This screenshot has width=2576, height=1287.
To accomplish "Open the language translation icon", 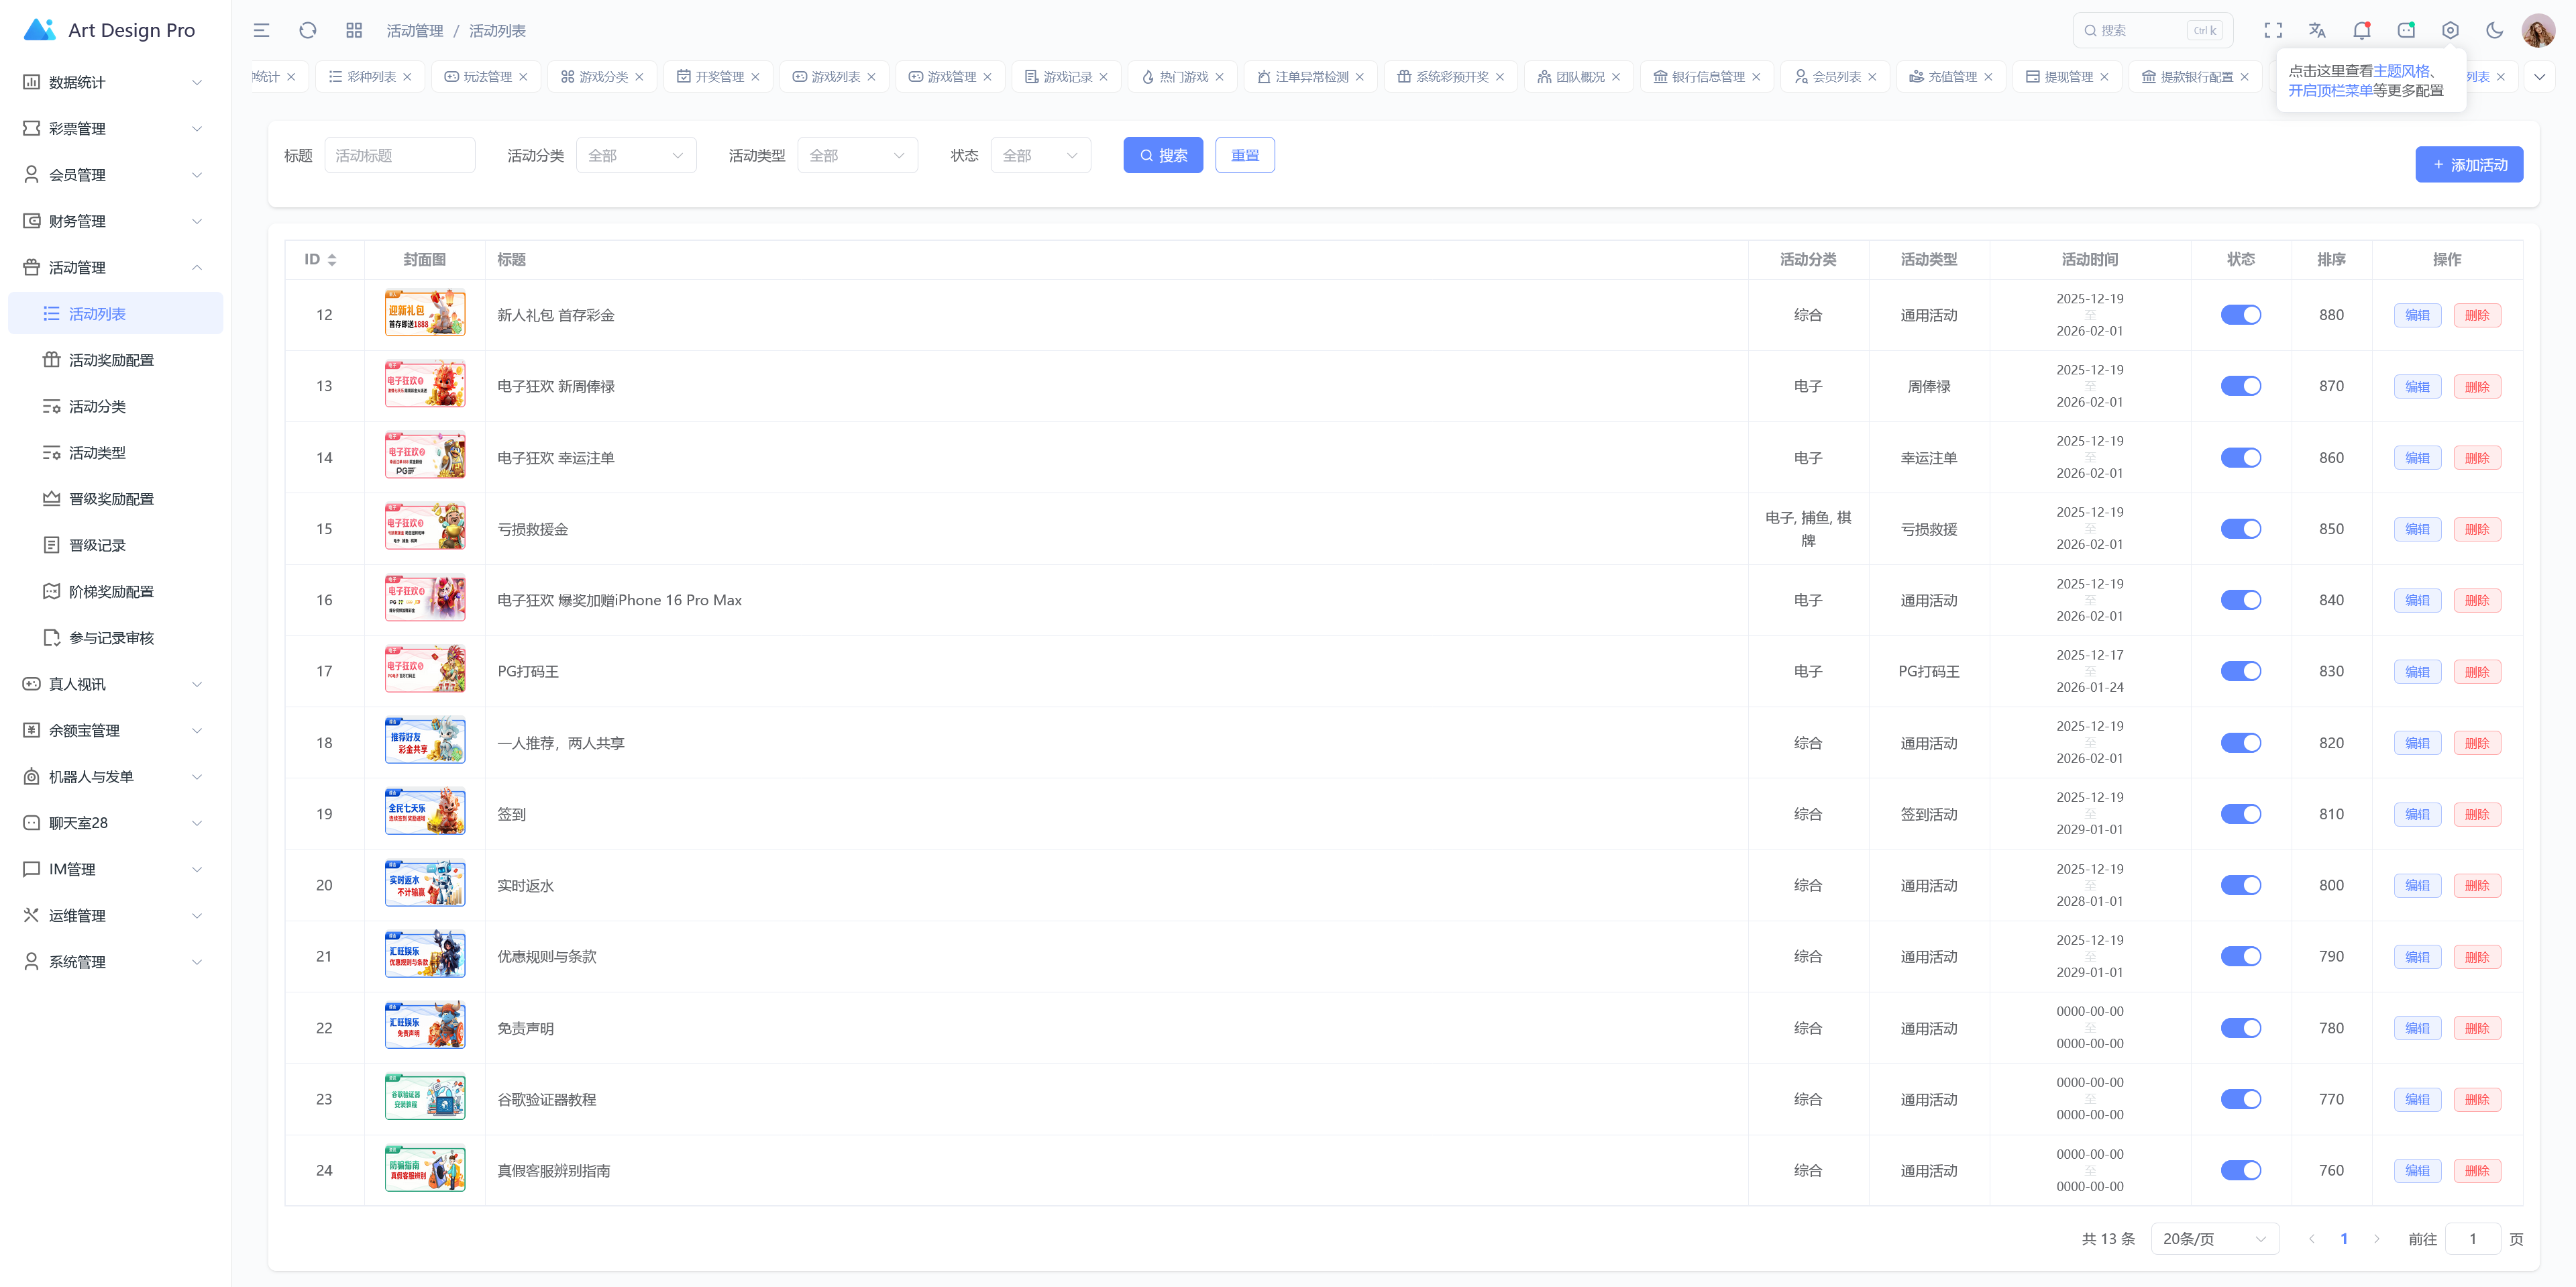I will coord(2317,31).
